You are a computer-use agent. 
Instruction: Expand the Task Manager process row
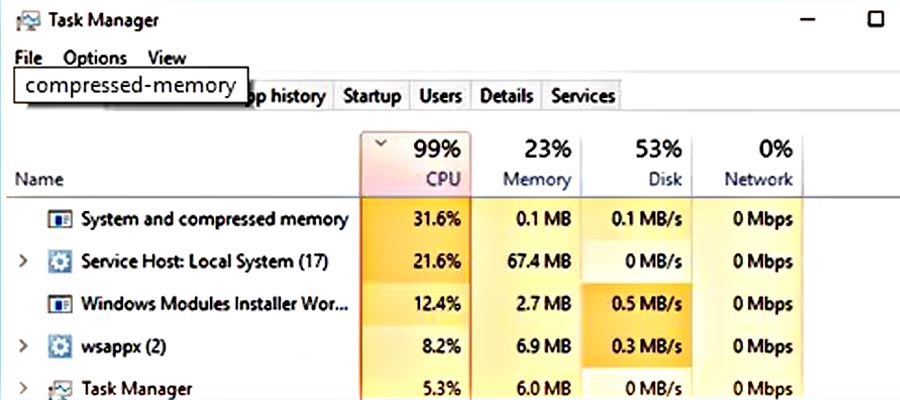tap(24, 388)
